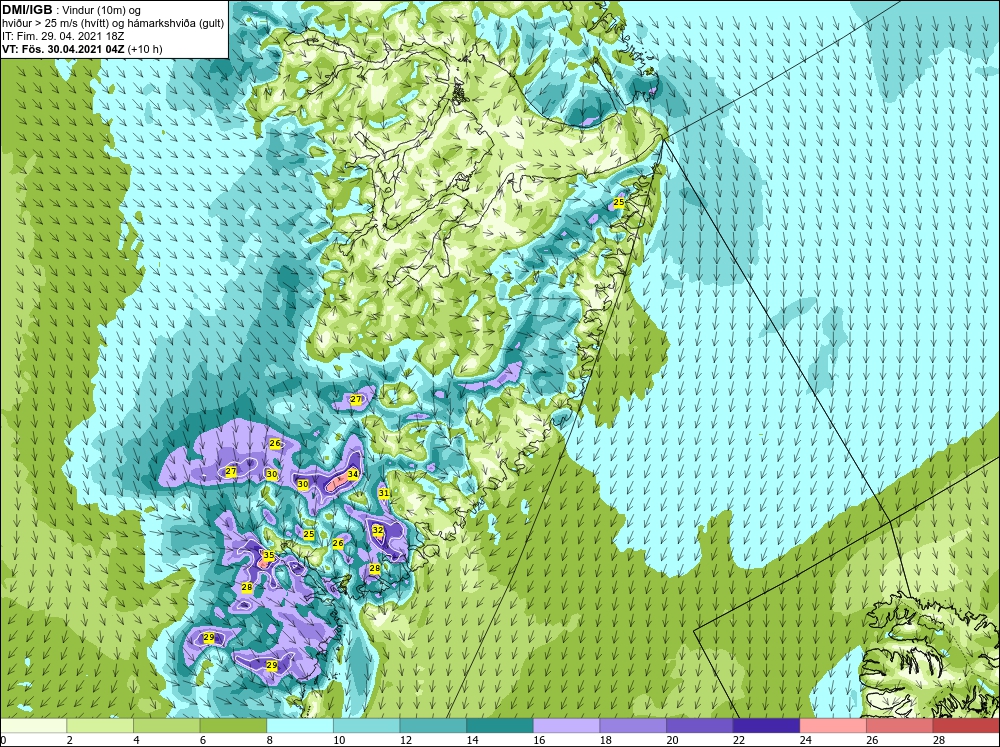Choose the 22–24 m/s deep indigo swatch
The height and width of the screenshot is (747, 1000).
[x=767, y=725]
